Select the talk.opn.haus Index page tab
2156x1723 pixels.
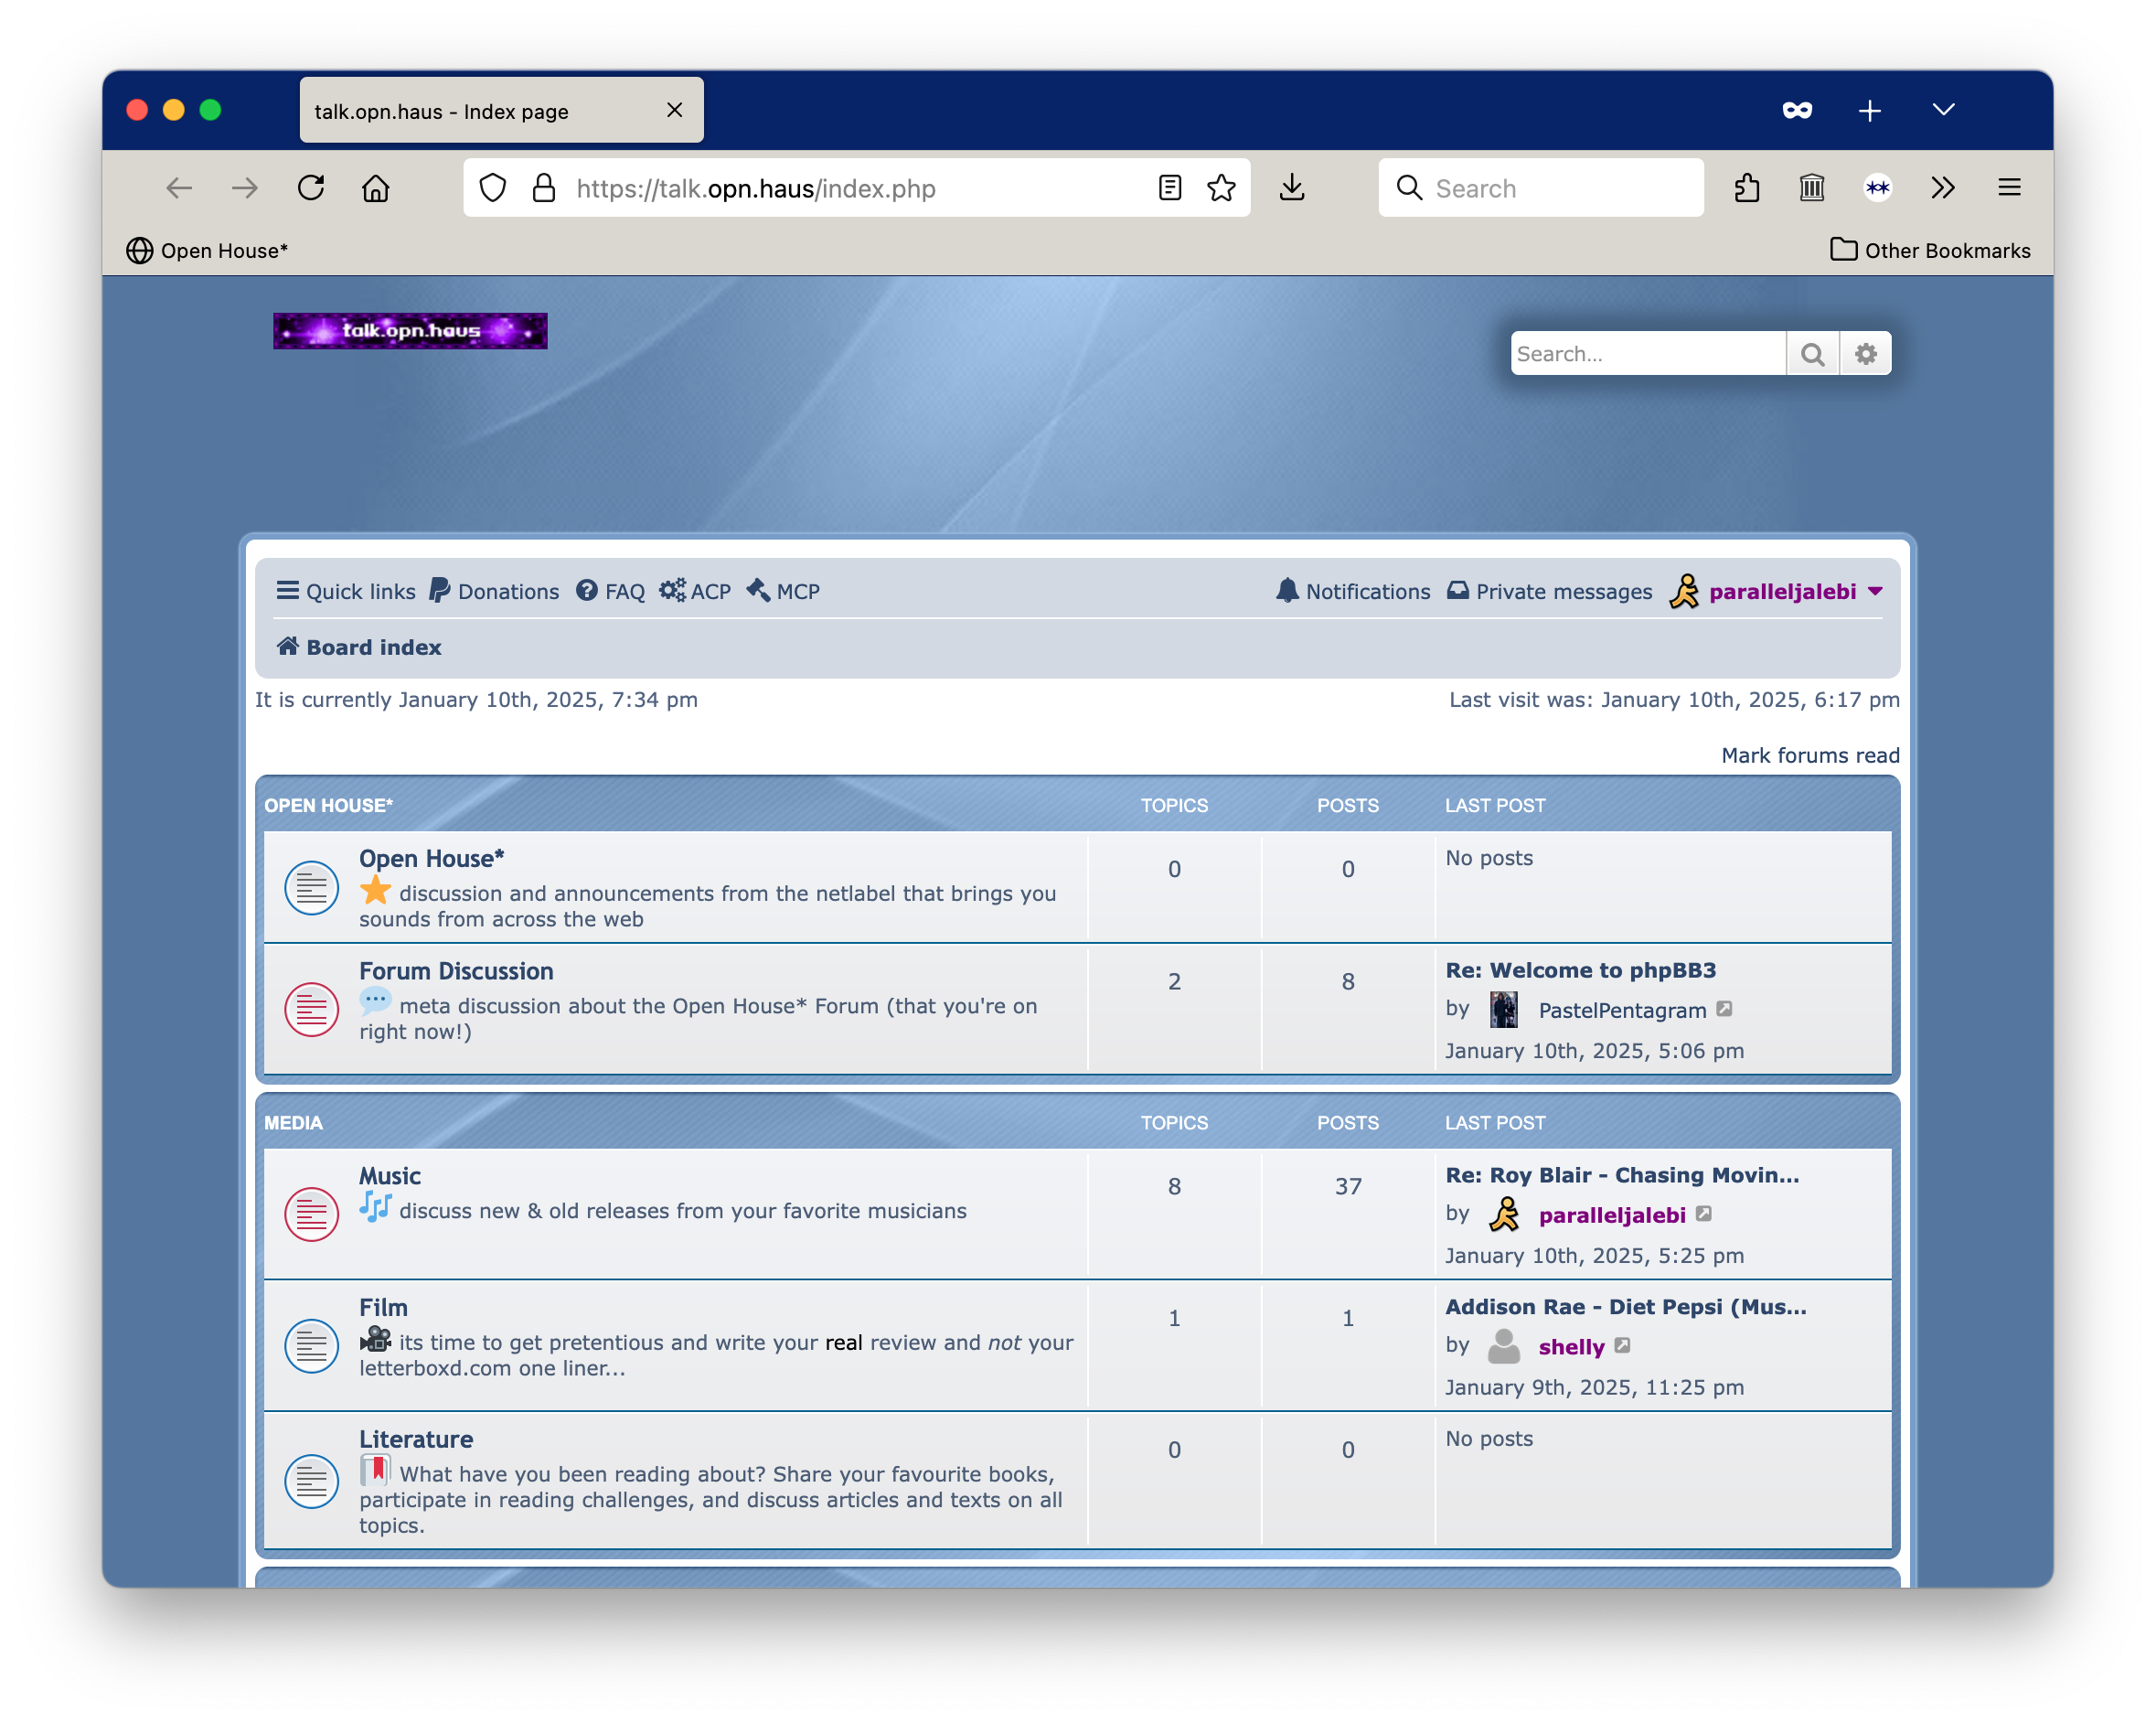pos(501,110)
